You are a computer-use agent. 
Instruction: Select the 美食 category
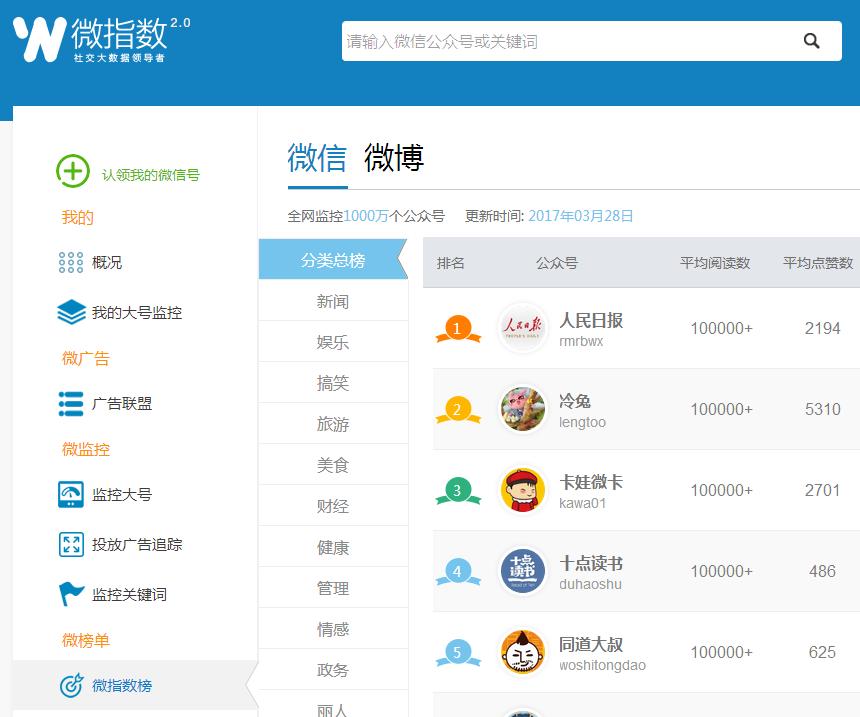(x=332, y=464)
